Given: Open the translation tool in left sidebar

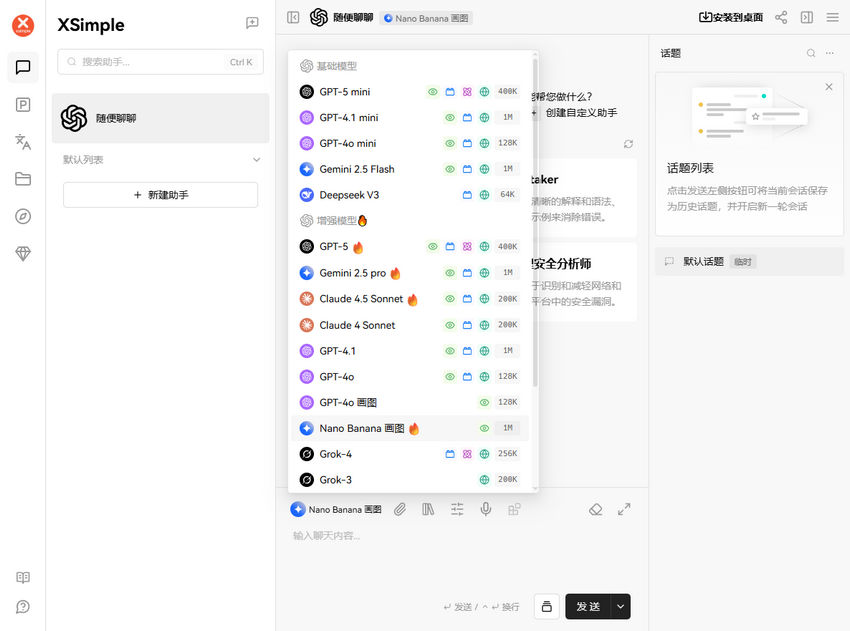Looking at the screenshot, I should (x=23, y=142).
